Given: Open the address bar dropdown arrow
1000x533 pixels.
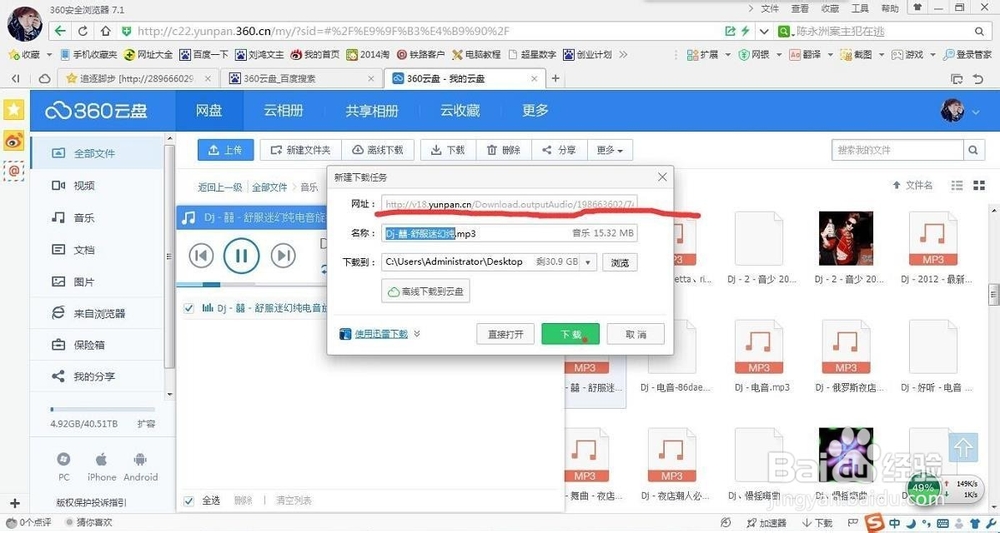Looking at the screenshot, I should 764,31.
